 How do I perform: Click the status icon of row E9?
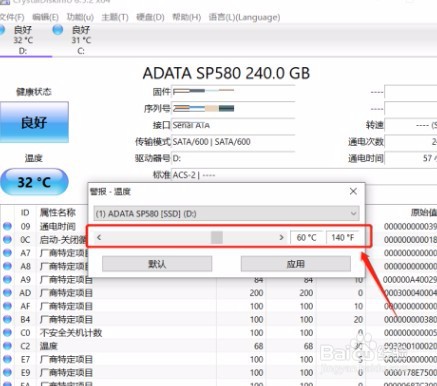tap(7, 373)
